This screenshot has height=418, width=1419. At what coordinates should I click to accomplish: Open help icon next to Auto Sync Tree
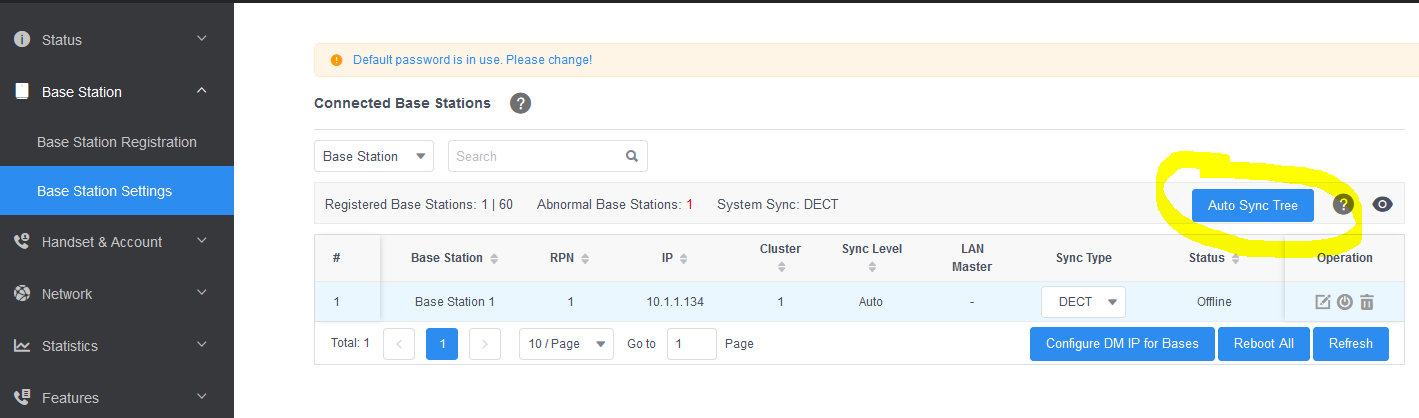click(x=1343, y=204)
